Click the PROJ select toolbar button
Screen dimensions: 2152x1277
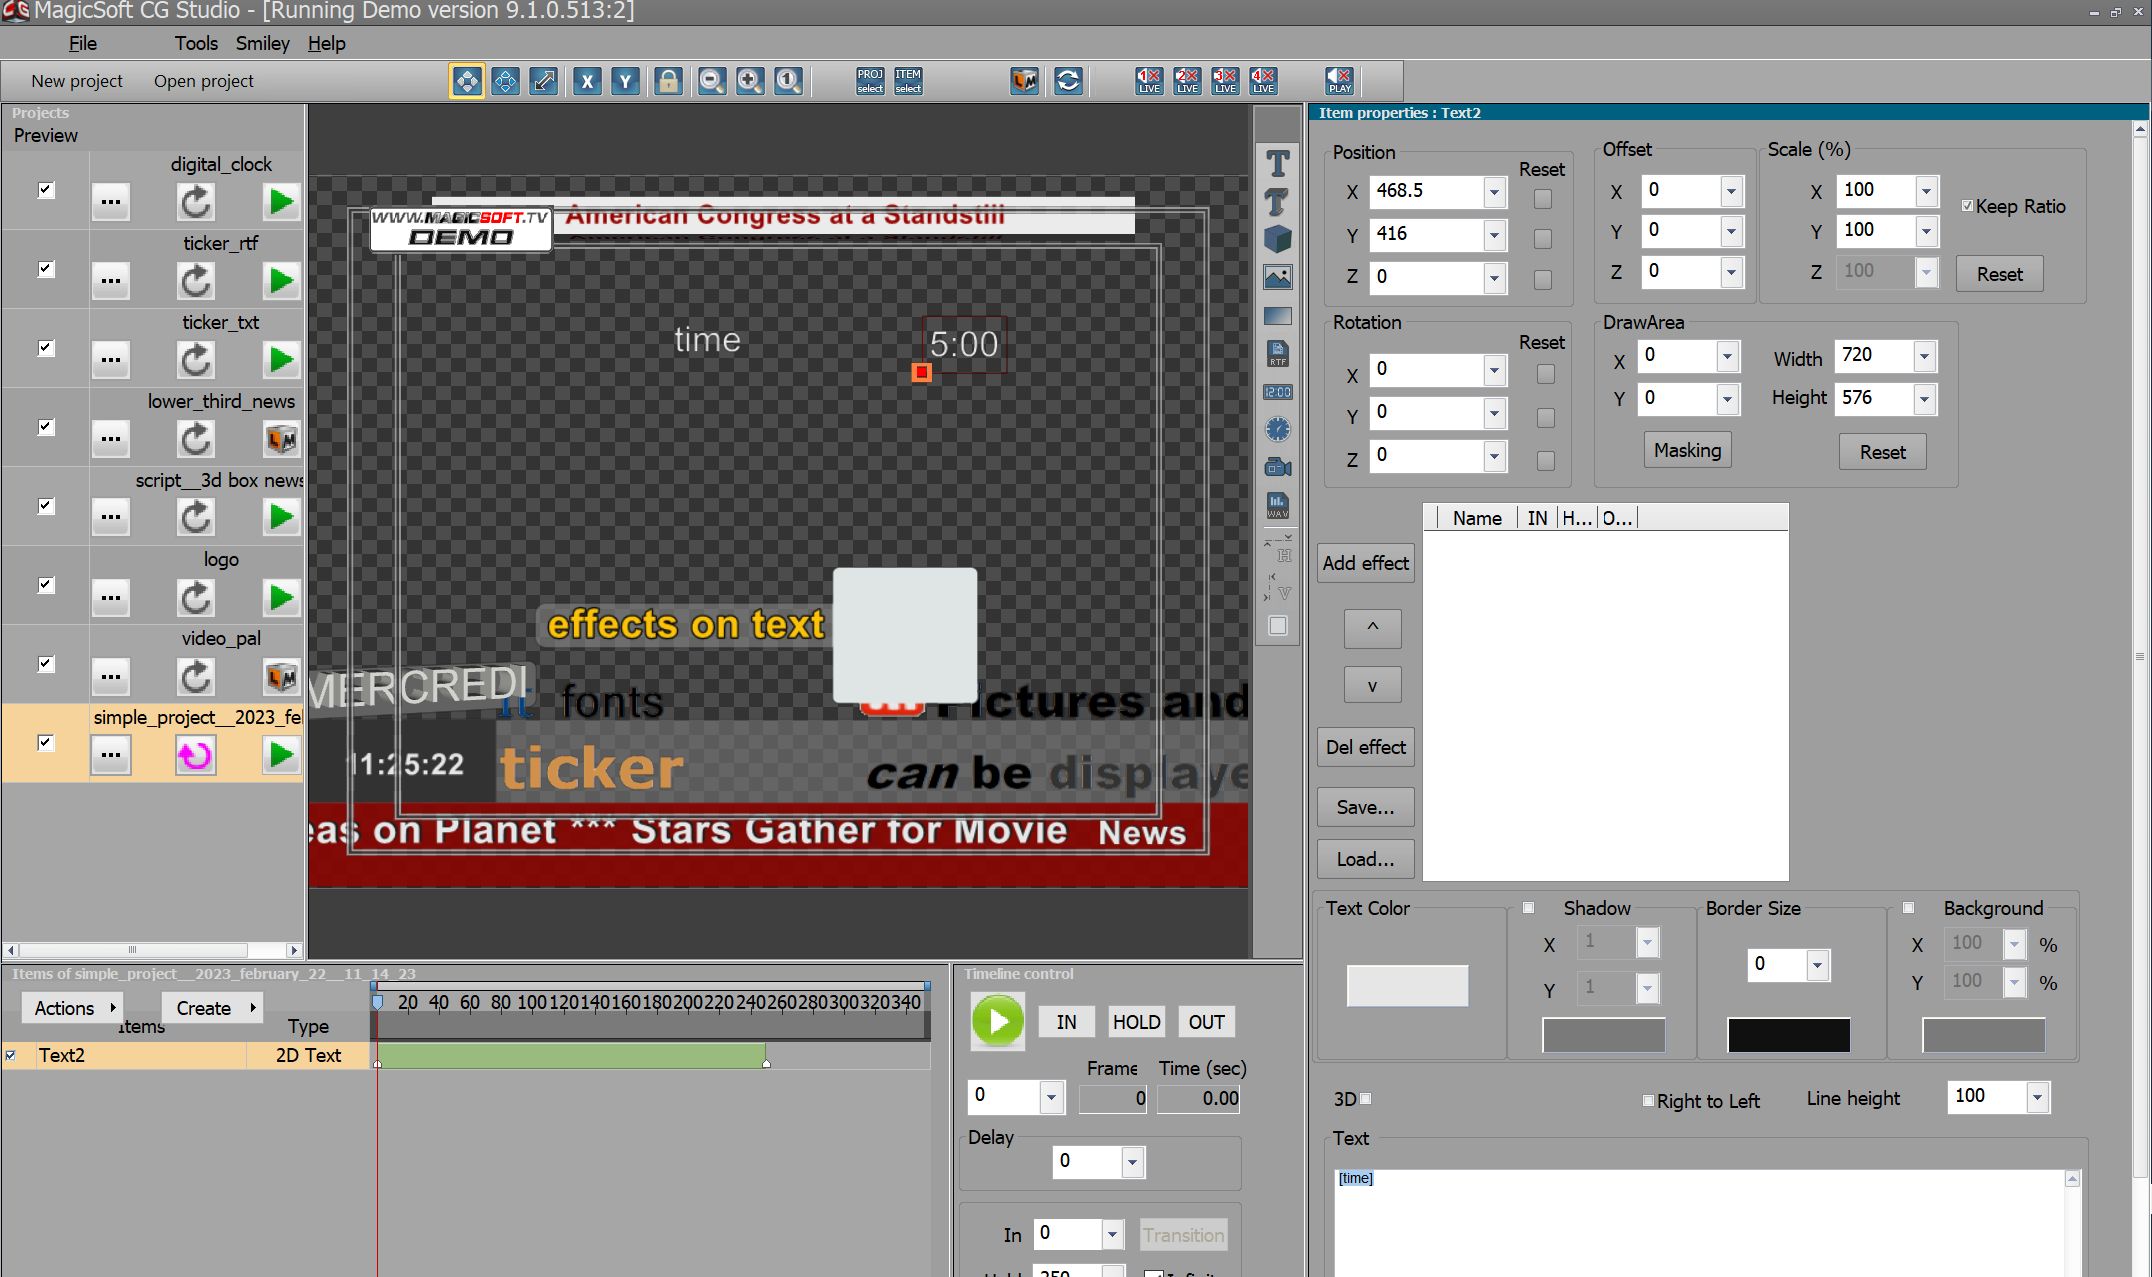point(870,81)
